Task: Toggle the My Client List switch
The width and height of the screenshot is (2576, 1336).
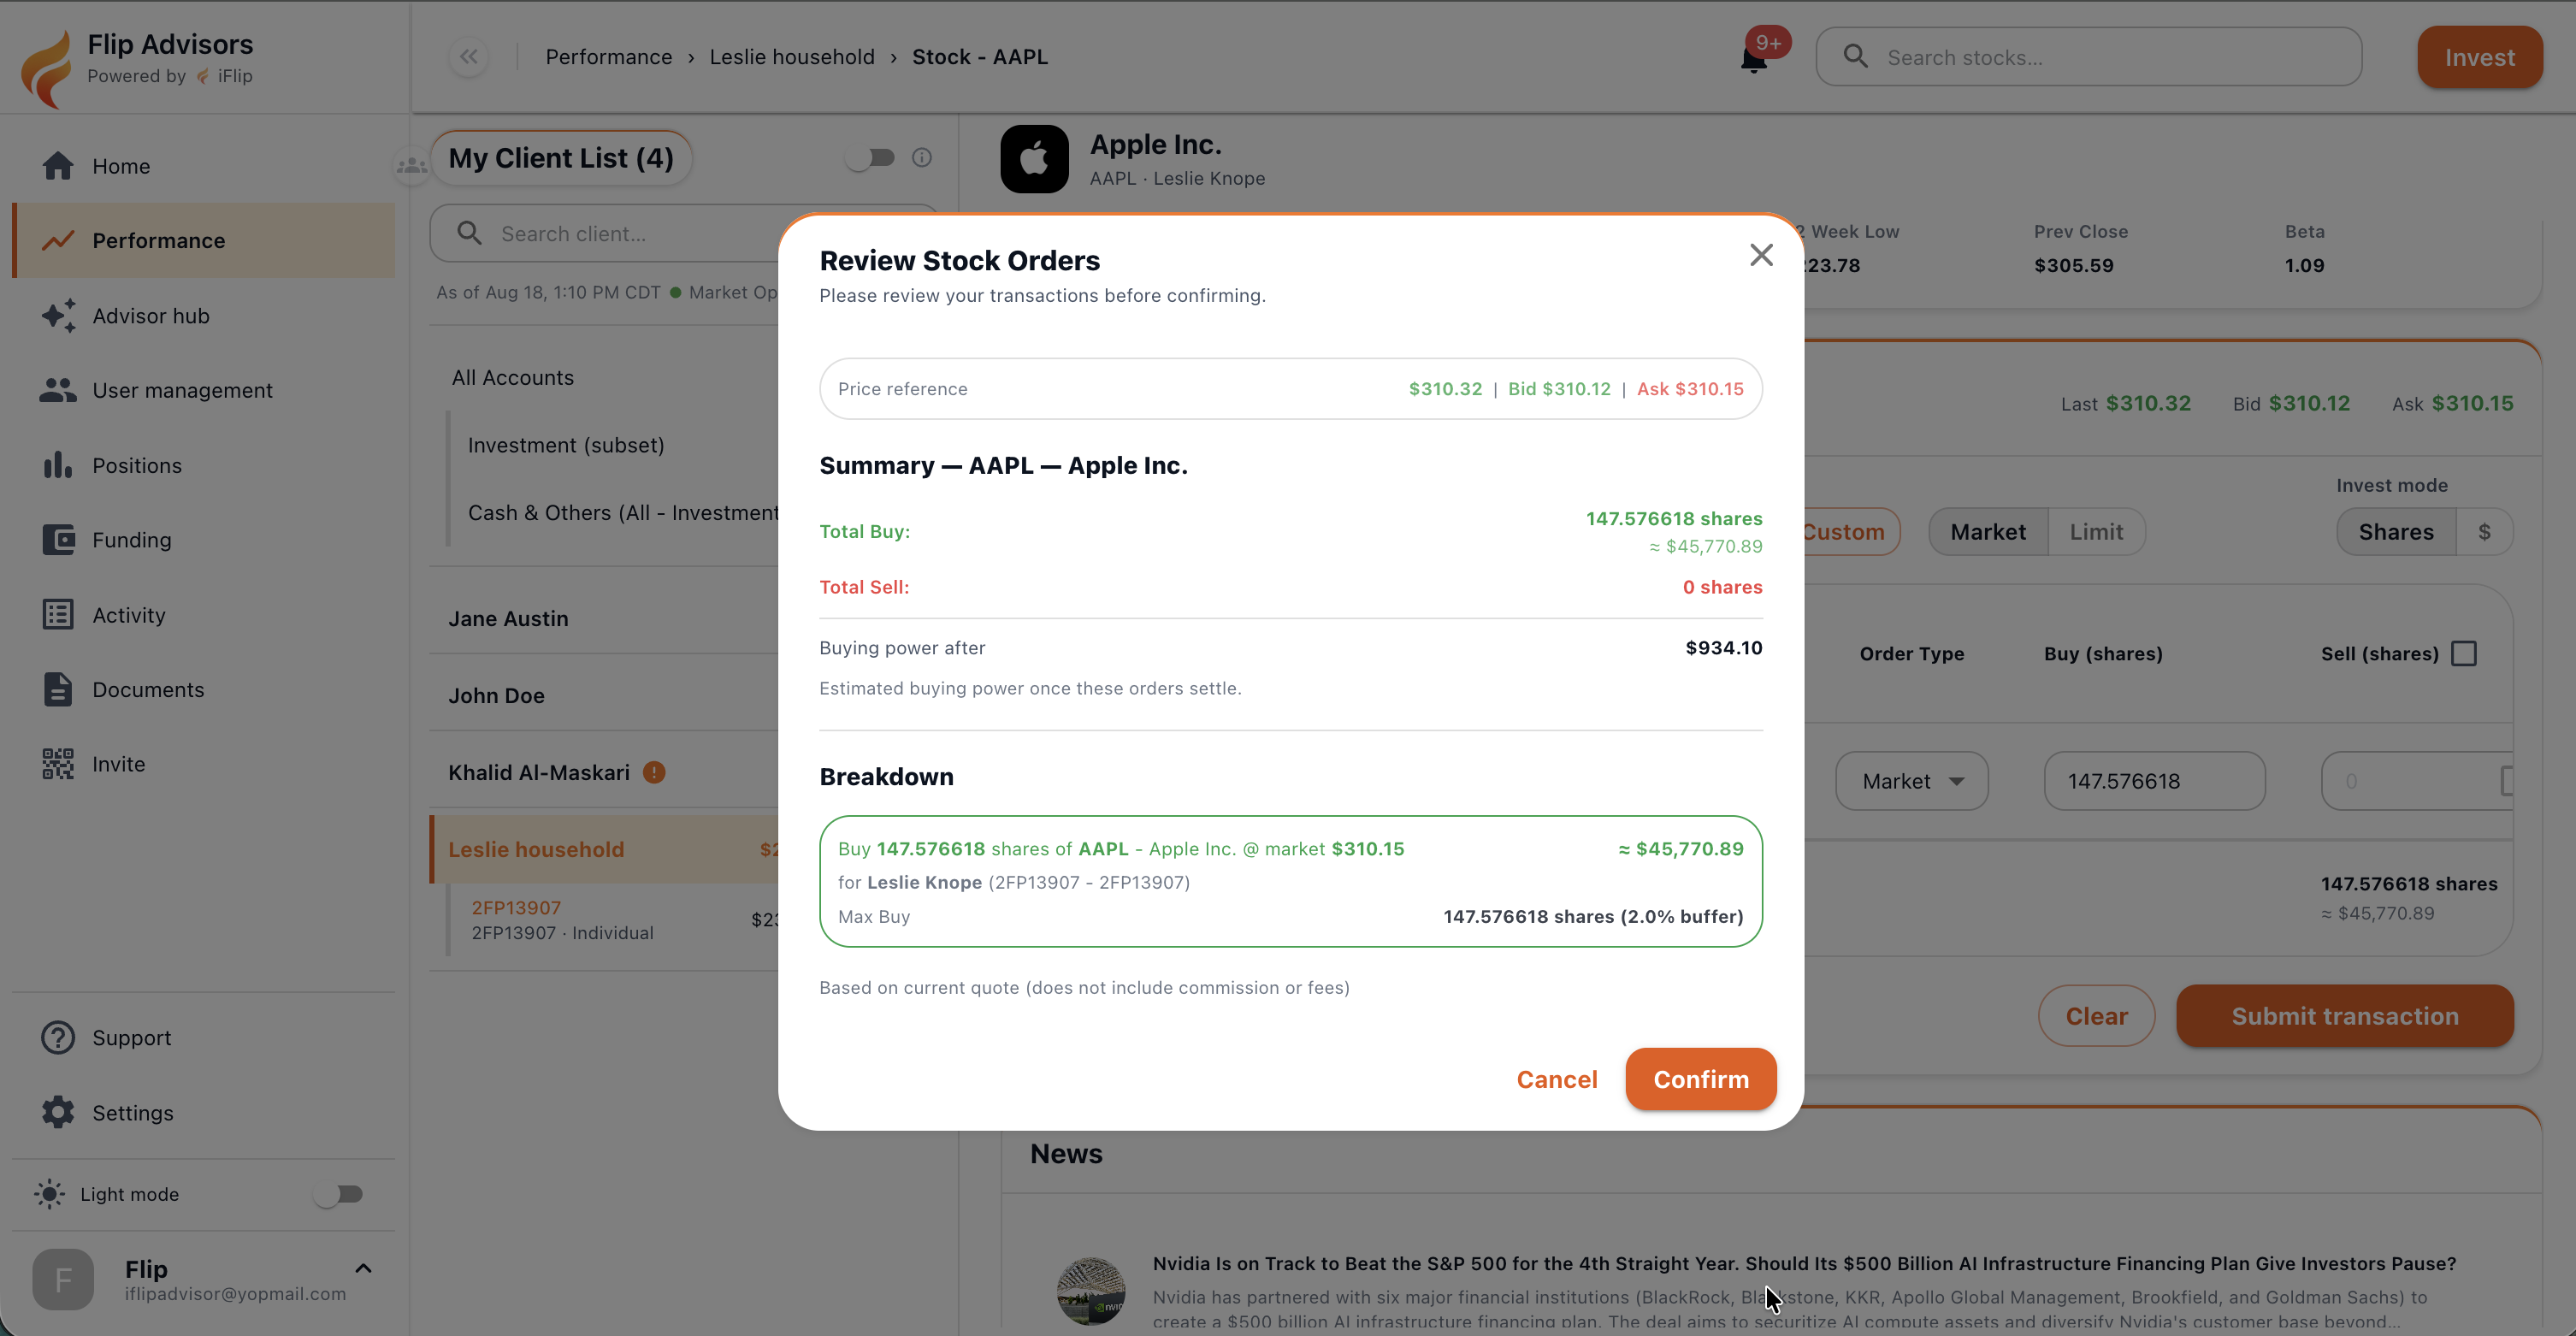Action: click(x=870, y=158)
